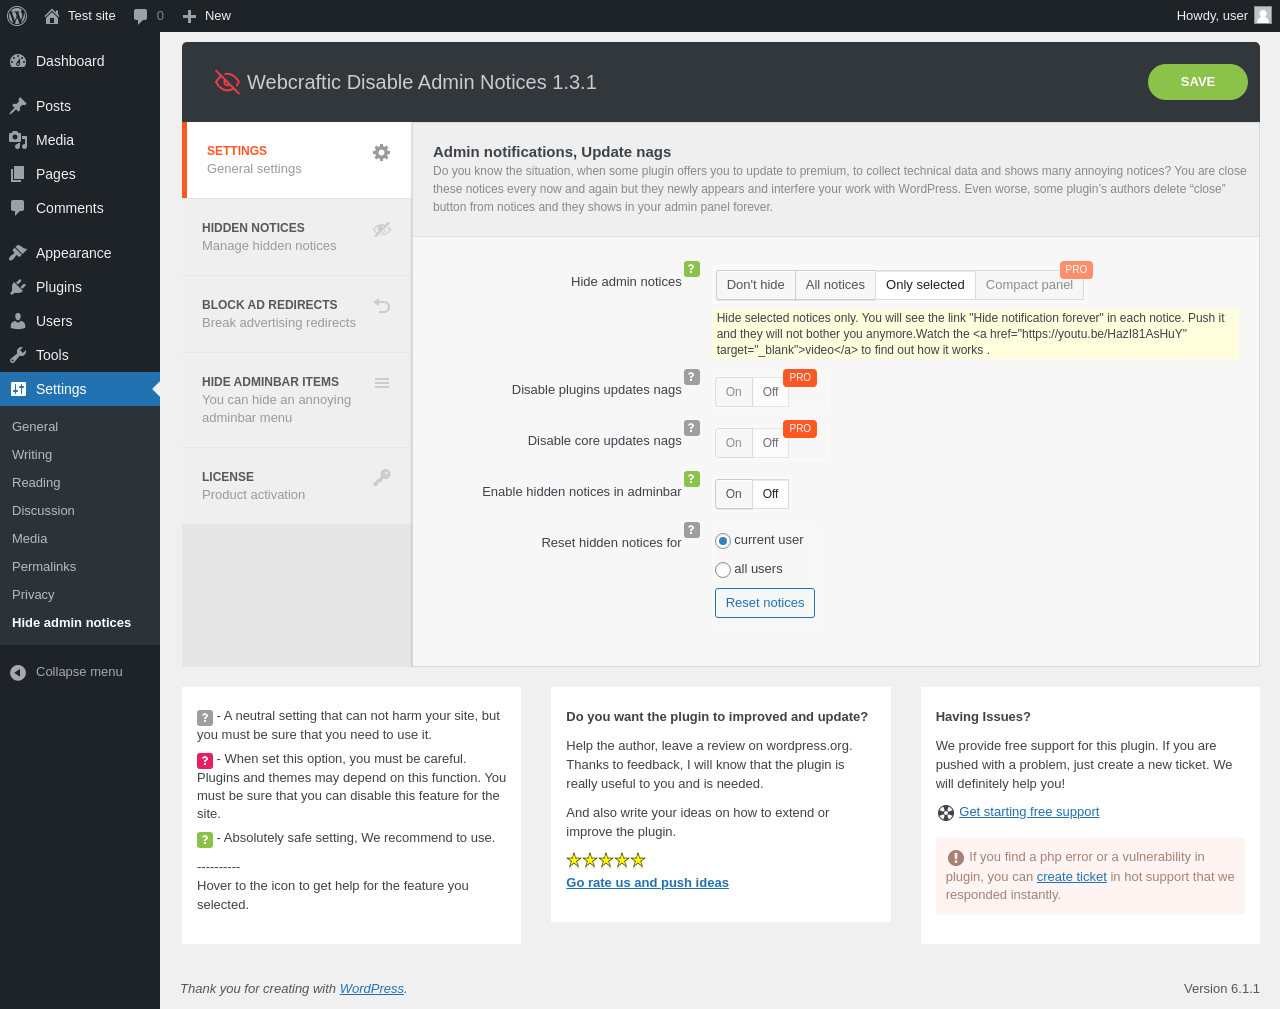Click the Tools wrench icon
Screen dimensions: 1280x1009
point(18,355)
